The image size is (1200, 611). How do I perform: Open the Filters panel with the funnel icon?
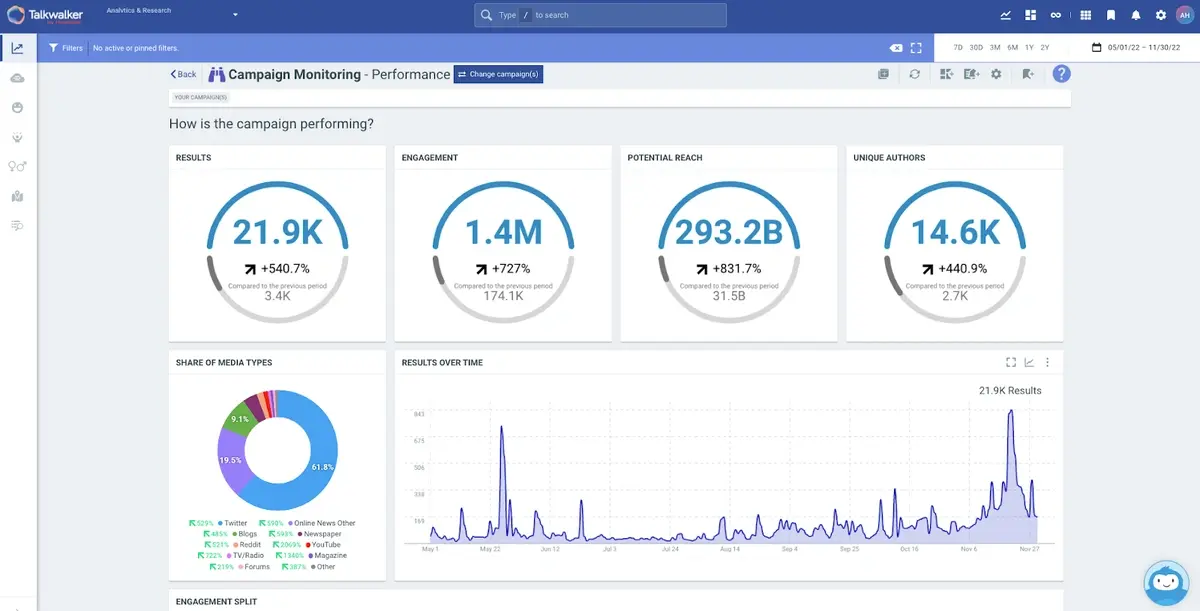coord(52,47)
